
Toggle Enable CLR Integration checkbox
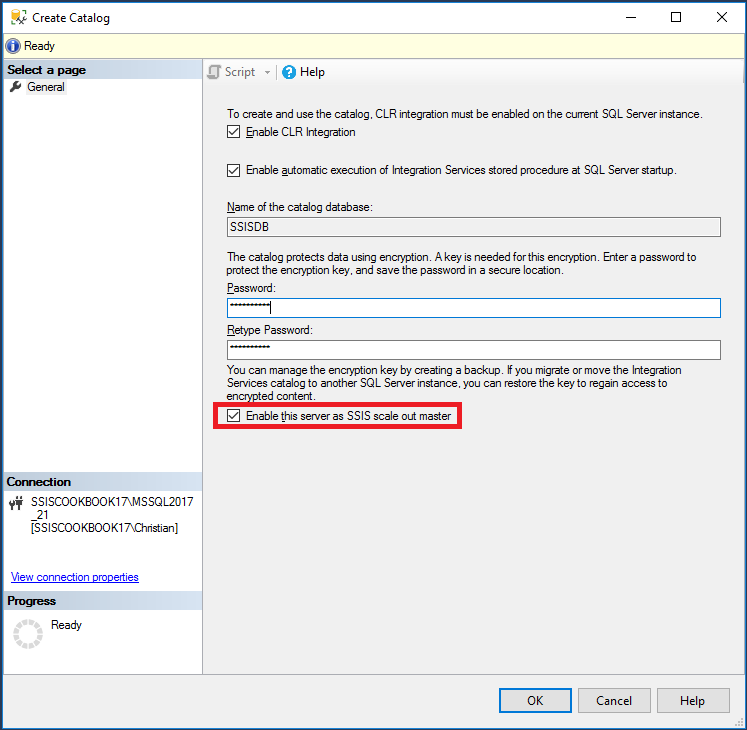pos(233,132)
